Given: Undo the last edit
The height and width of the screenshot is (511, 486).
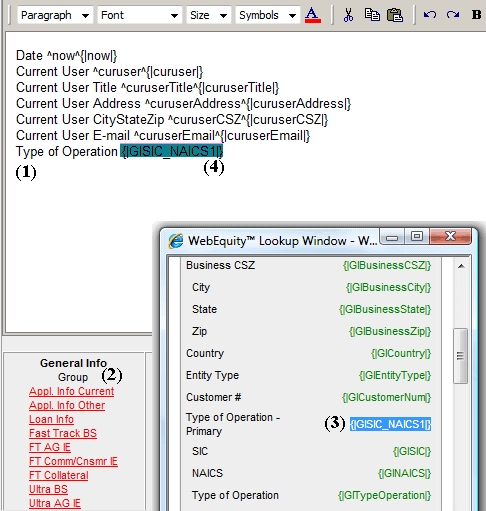Looking at the screenshot, I should point(430,15).
